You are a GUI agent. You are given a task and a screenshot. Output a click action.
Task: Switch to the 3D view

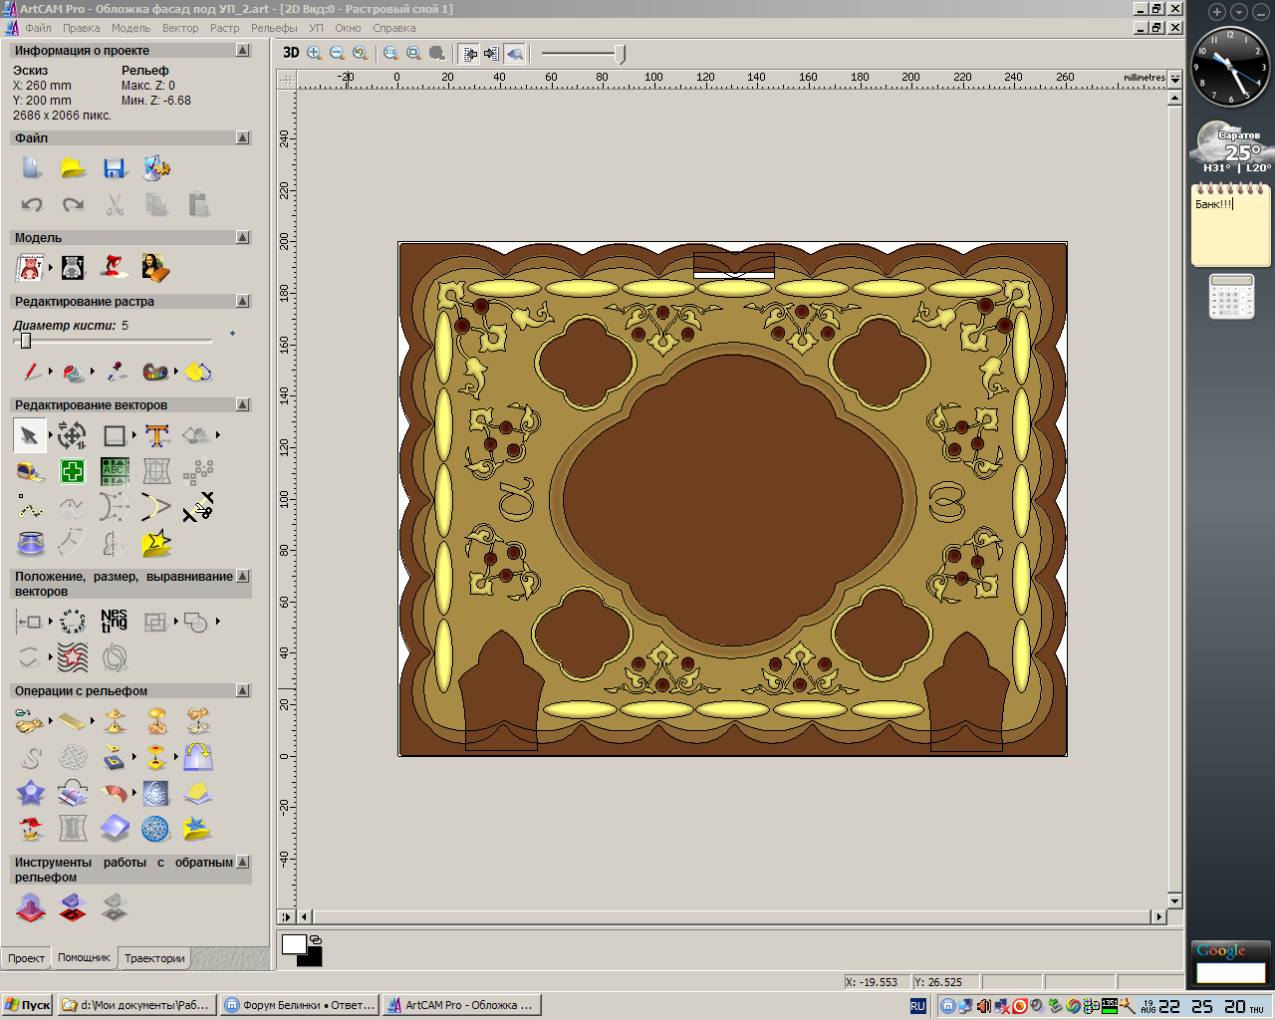(x=291, y=53)
